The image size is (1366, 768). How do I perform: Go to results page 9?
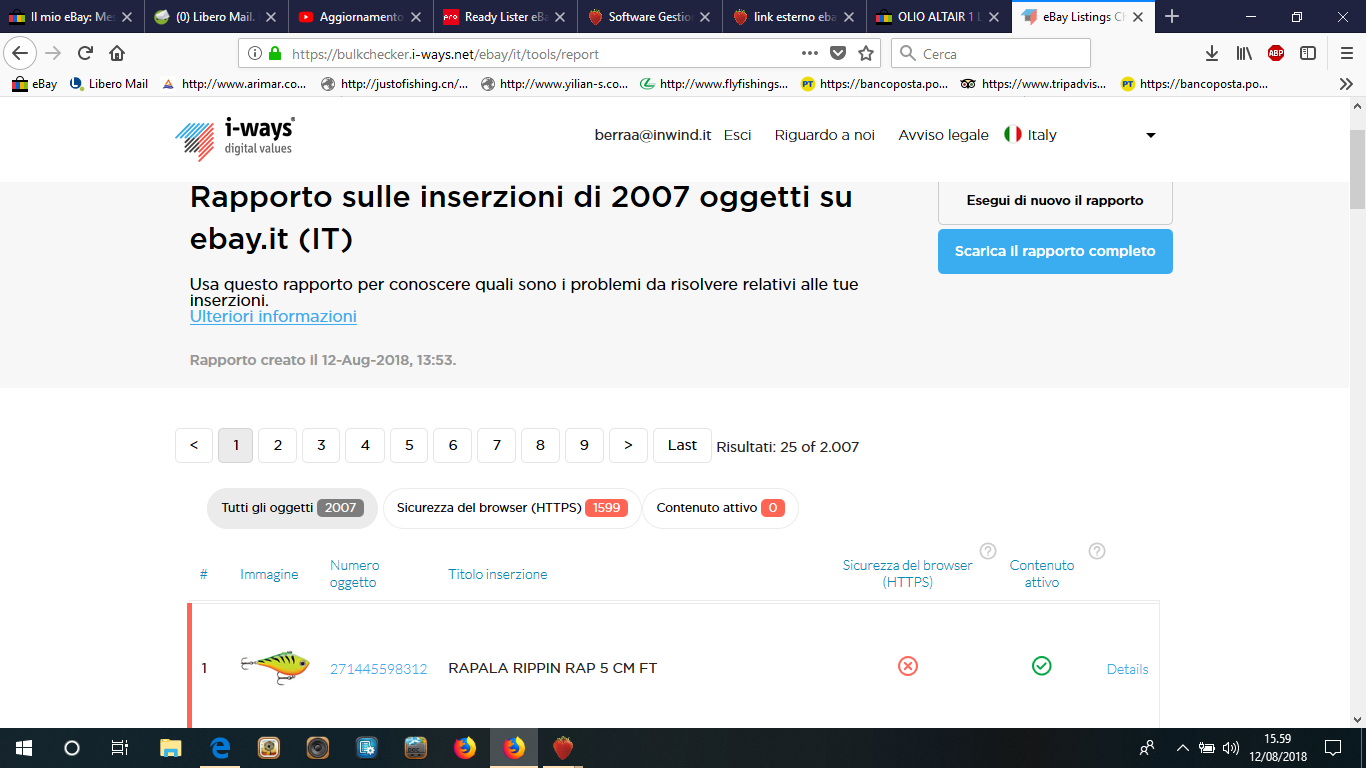click(584, 445)
